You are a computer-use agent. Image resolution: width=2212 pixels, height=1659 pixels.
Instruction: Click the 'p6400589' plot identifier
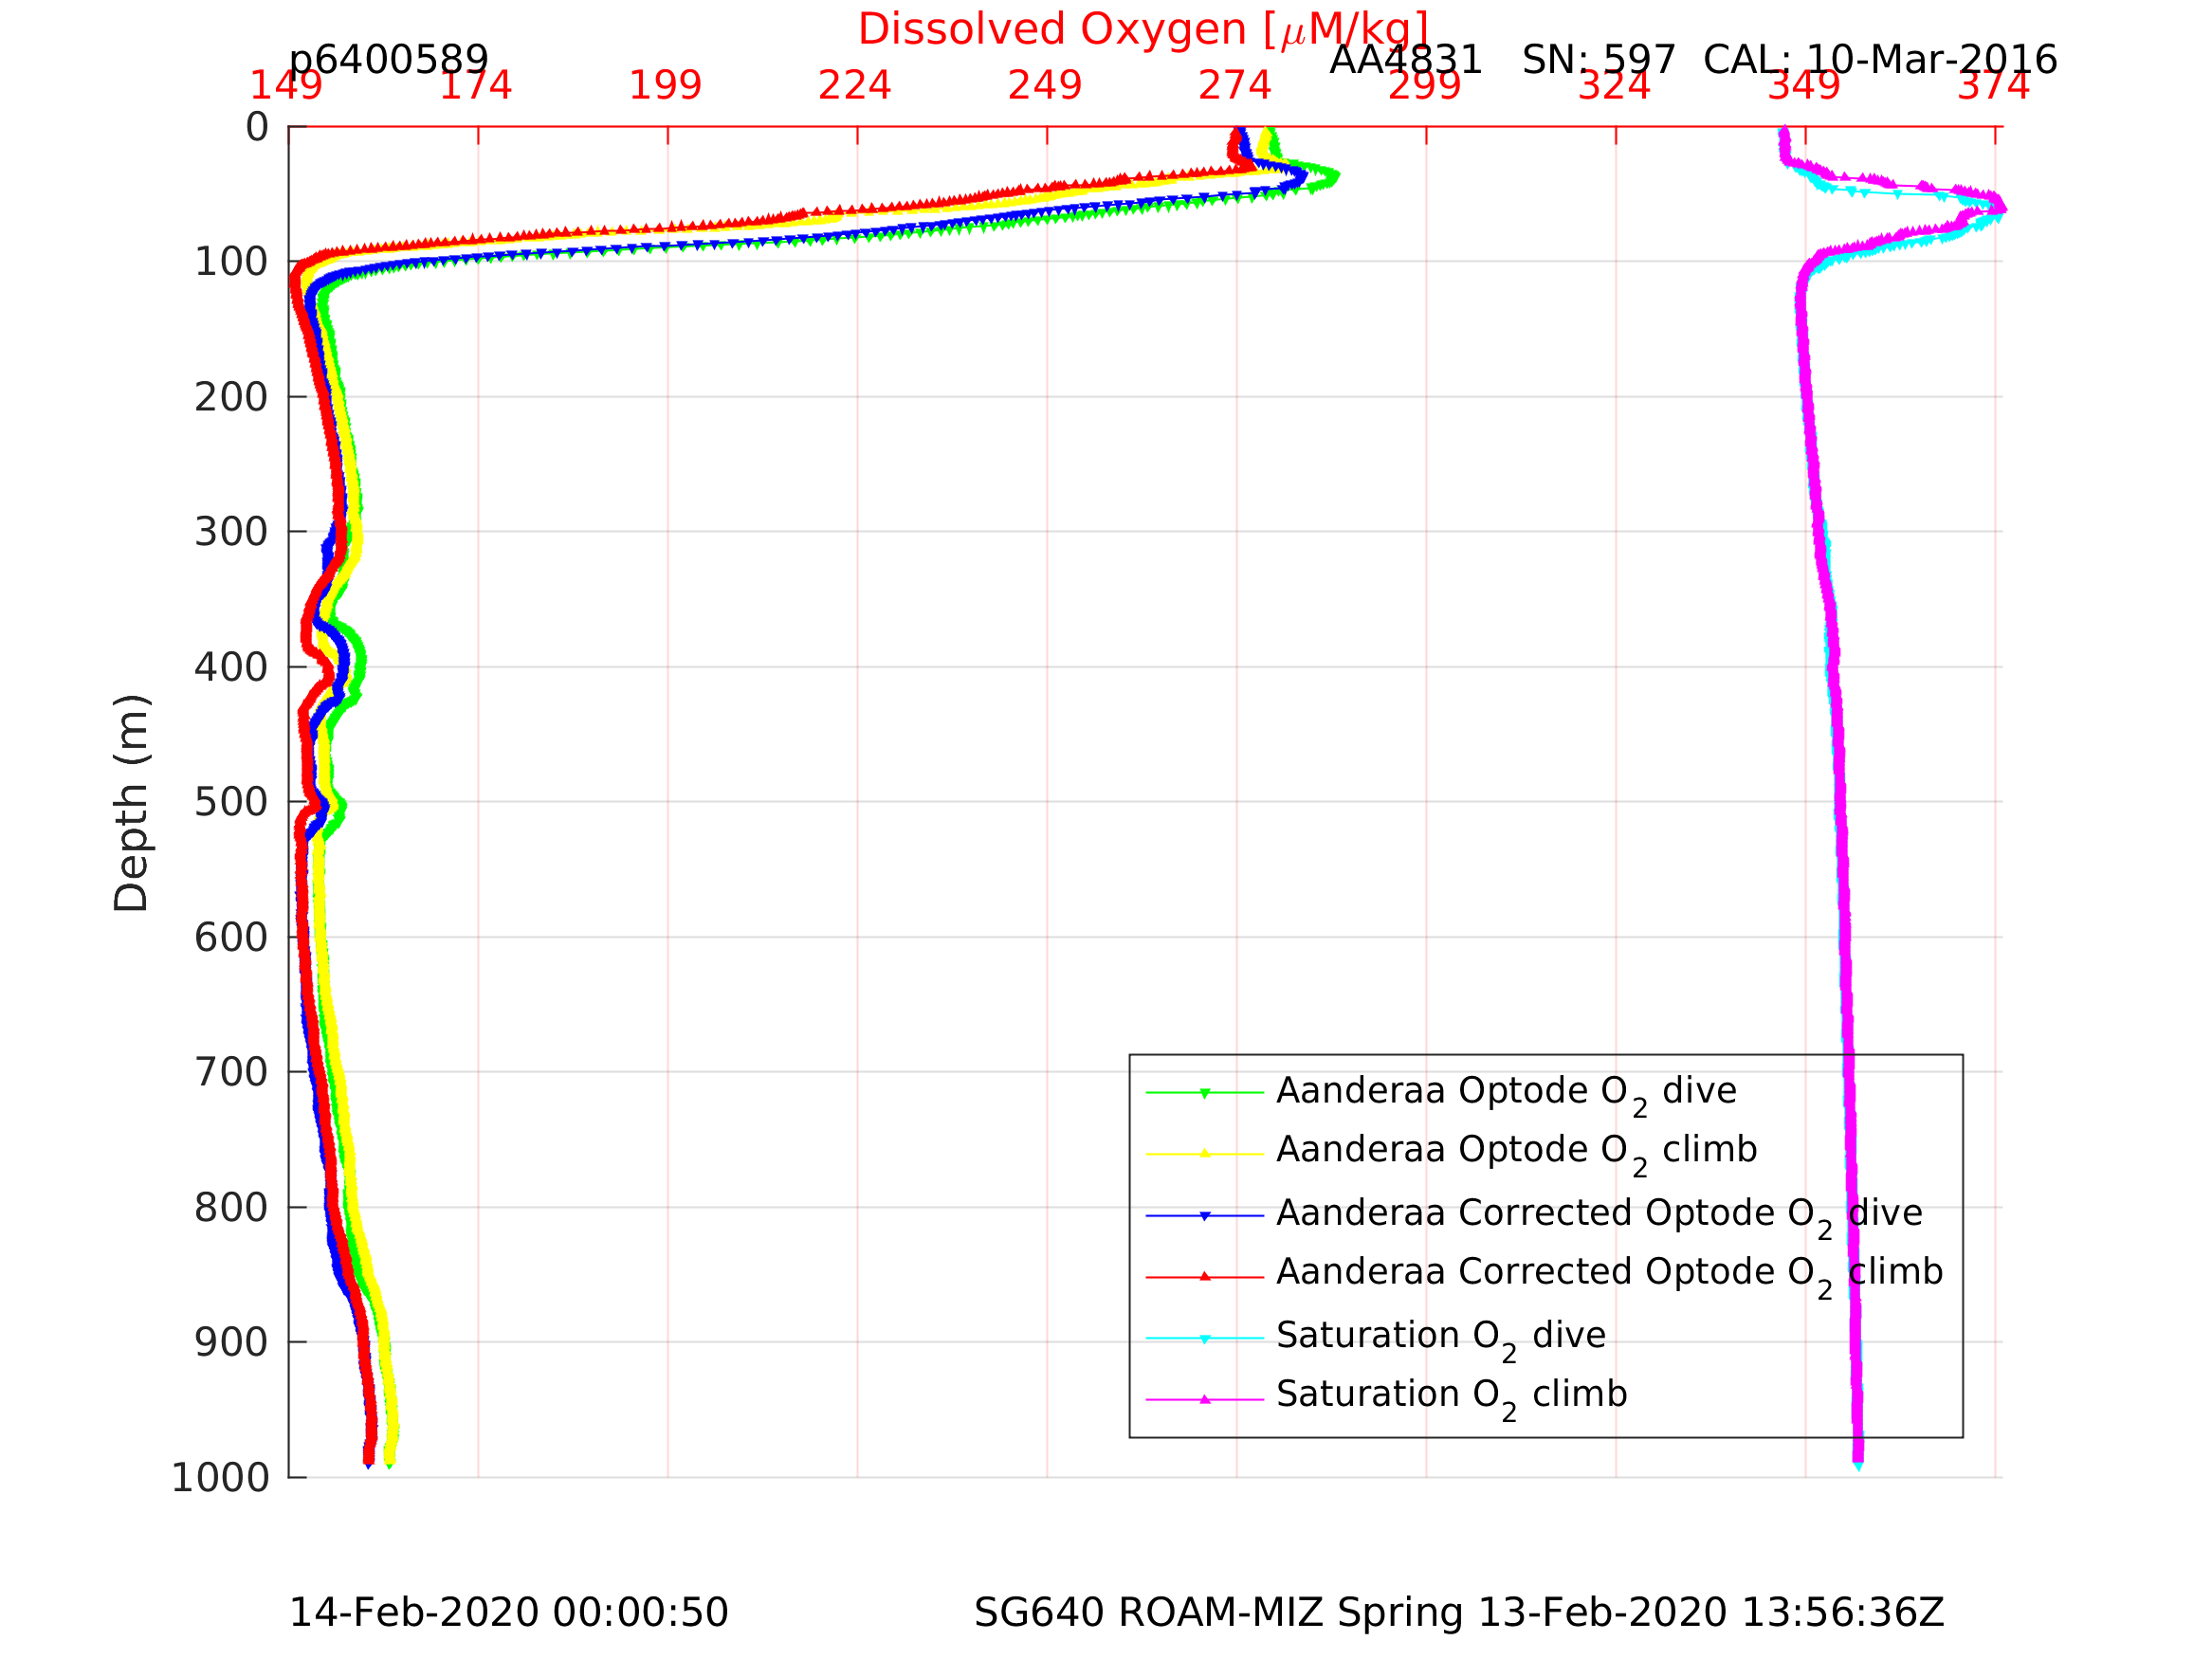388,61
